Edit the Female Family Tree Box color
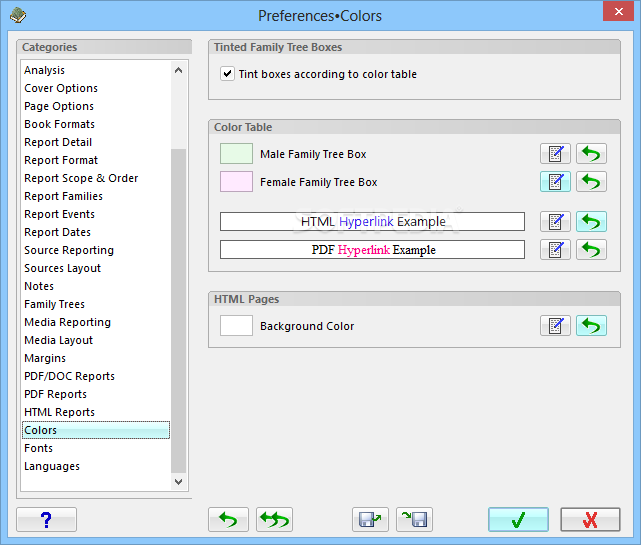 (555, 182)
